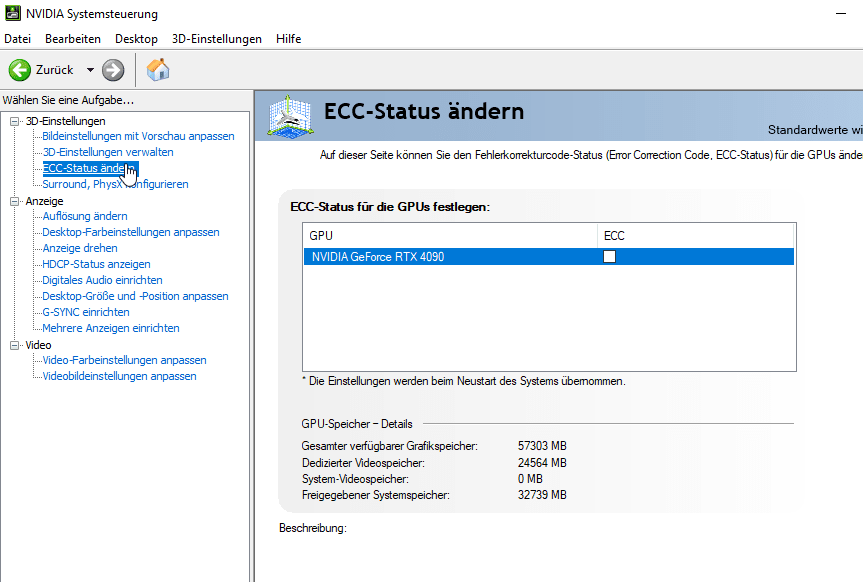Open HDCP-Status anzeigen task
This screenshot has width=863, height=582.
pos(96,264)
